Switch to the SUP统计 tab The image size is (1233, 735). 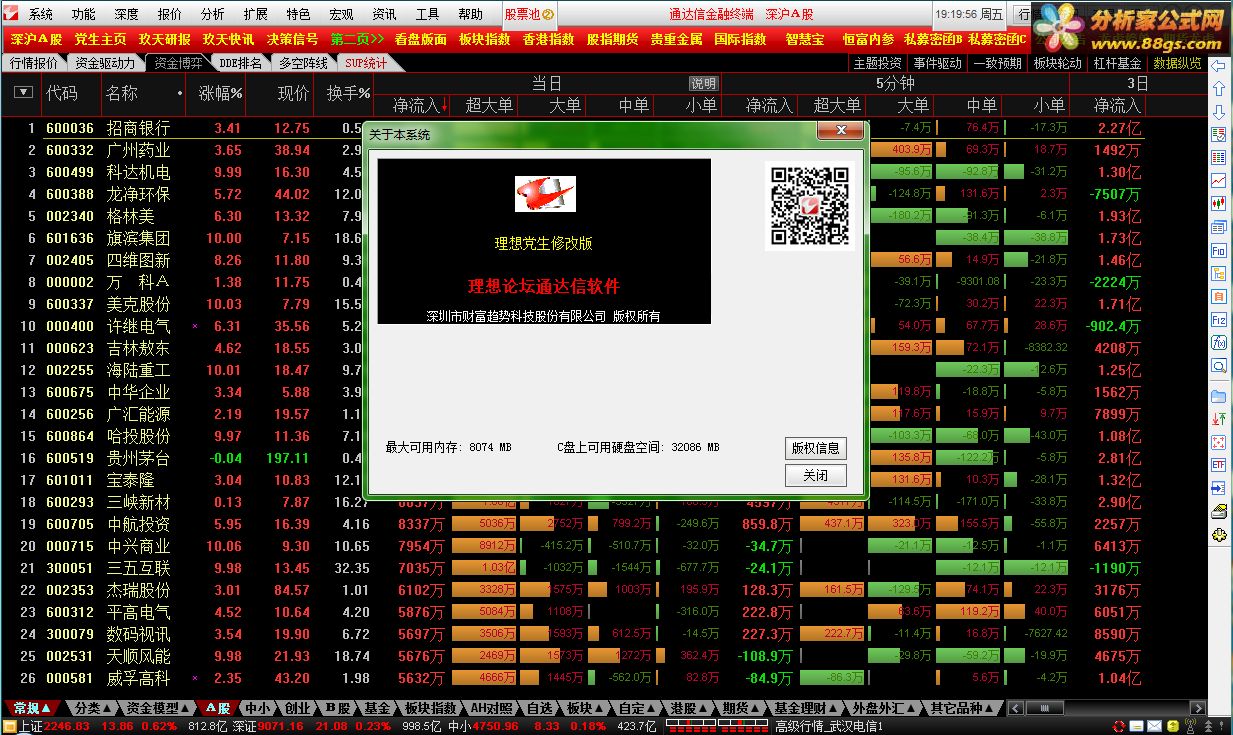click(366, 63)
